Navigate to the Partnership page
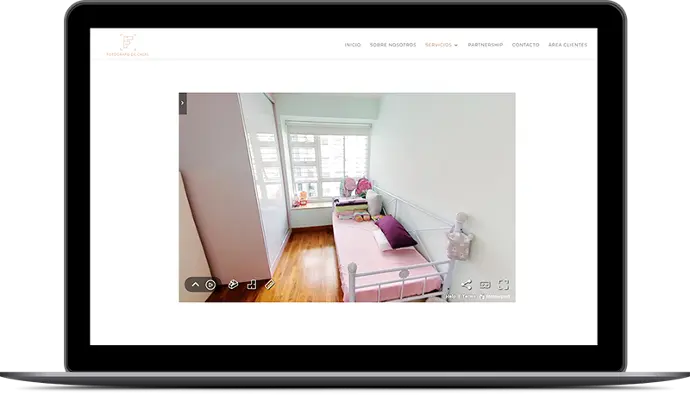 point(485,45)
